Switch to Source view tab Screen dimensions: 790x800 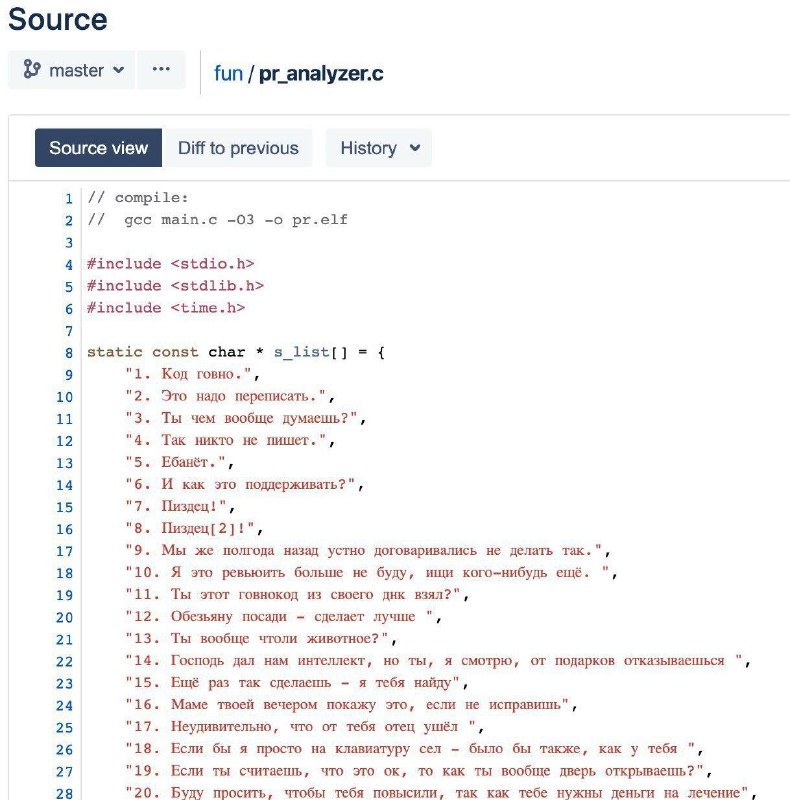[x=99, y=148]
